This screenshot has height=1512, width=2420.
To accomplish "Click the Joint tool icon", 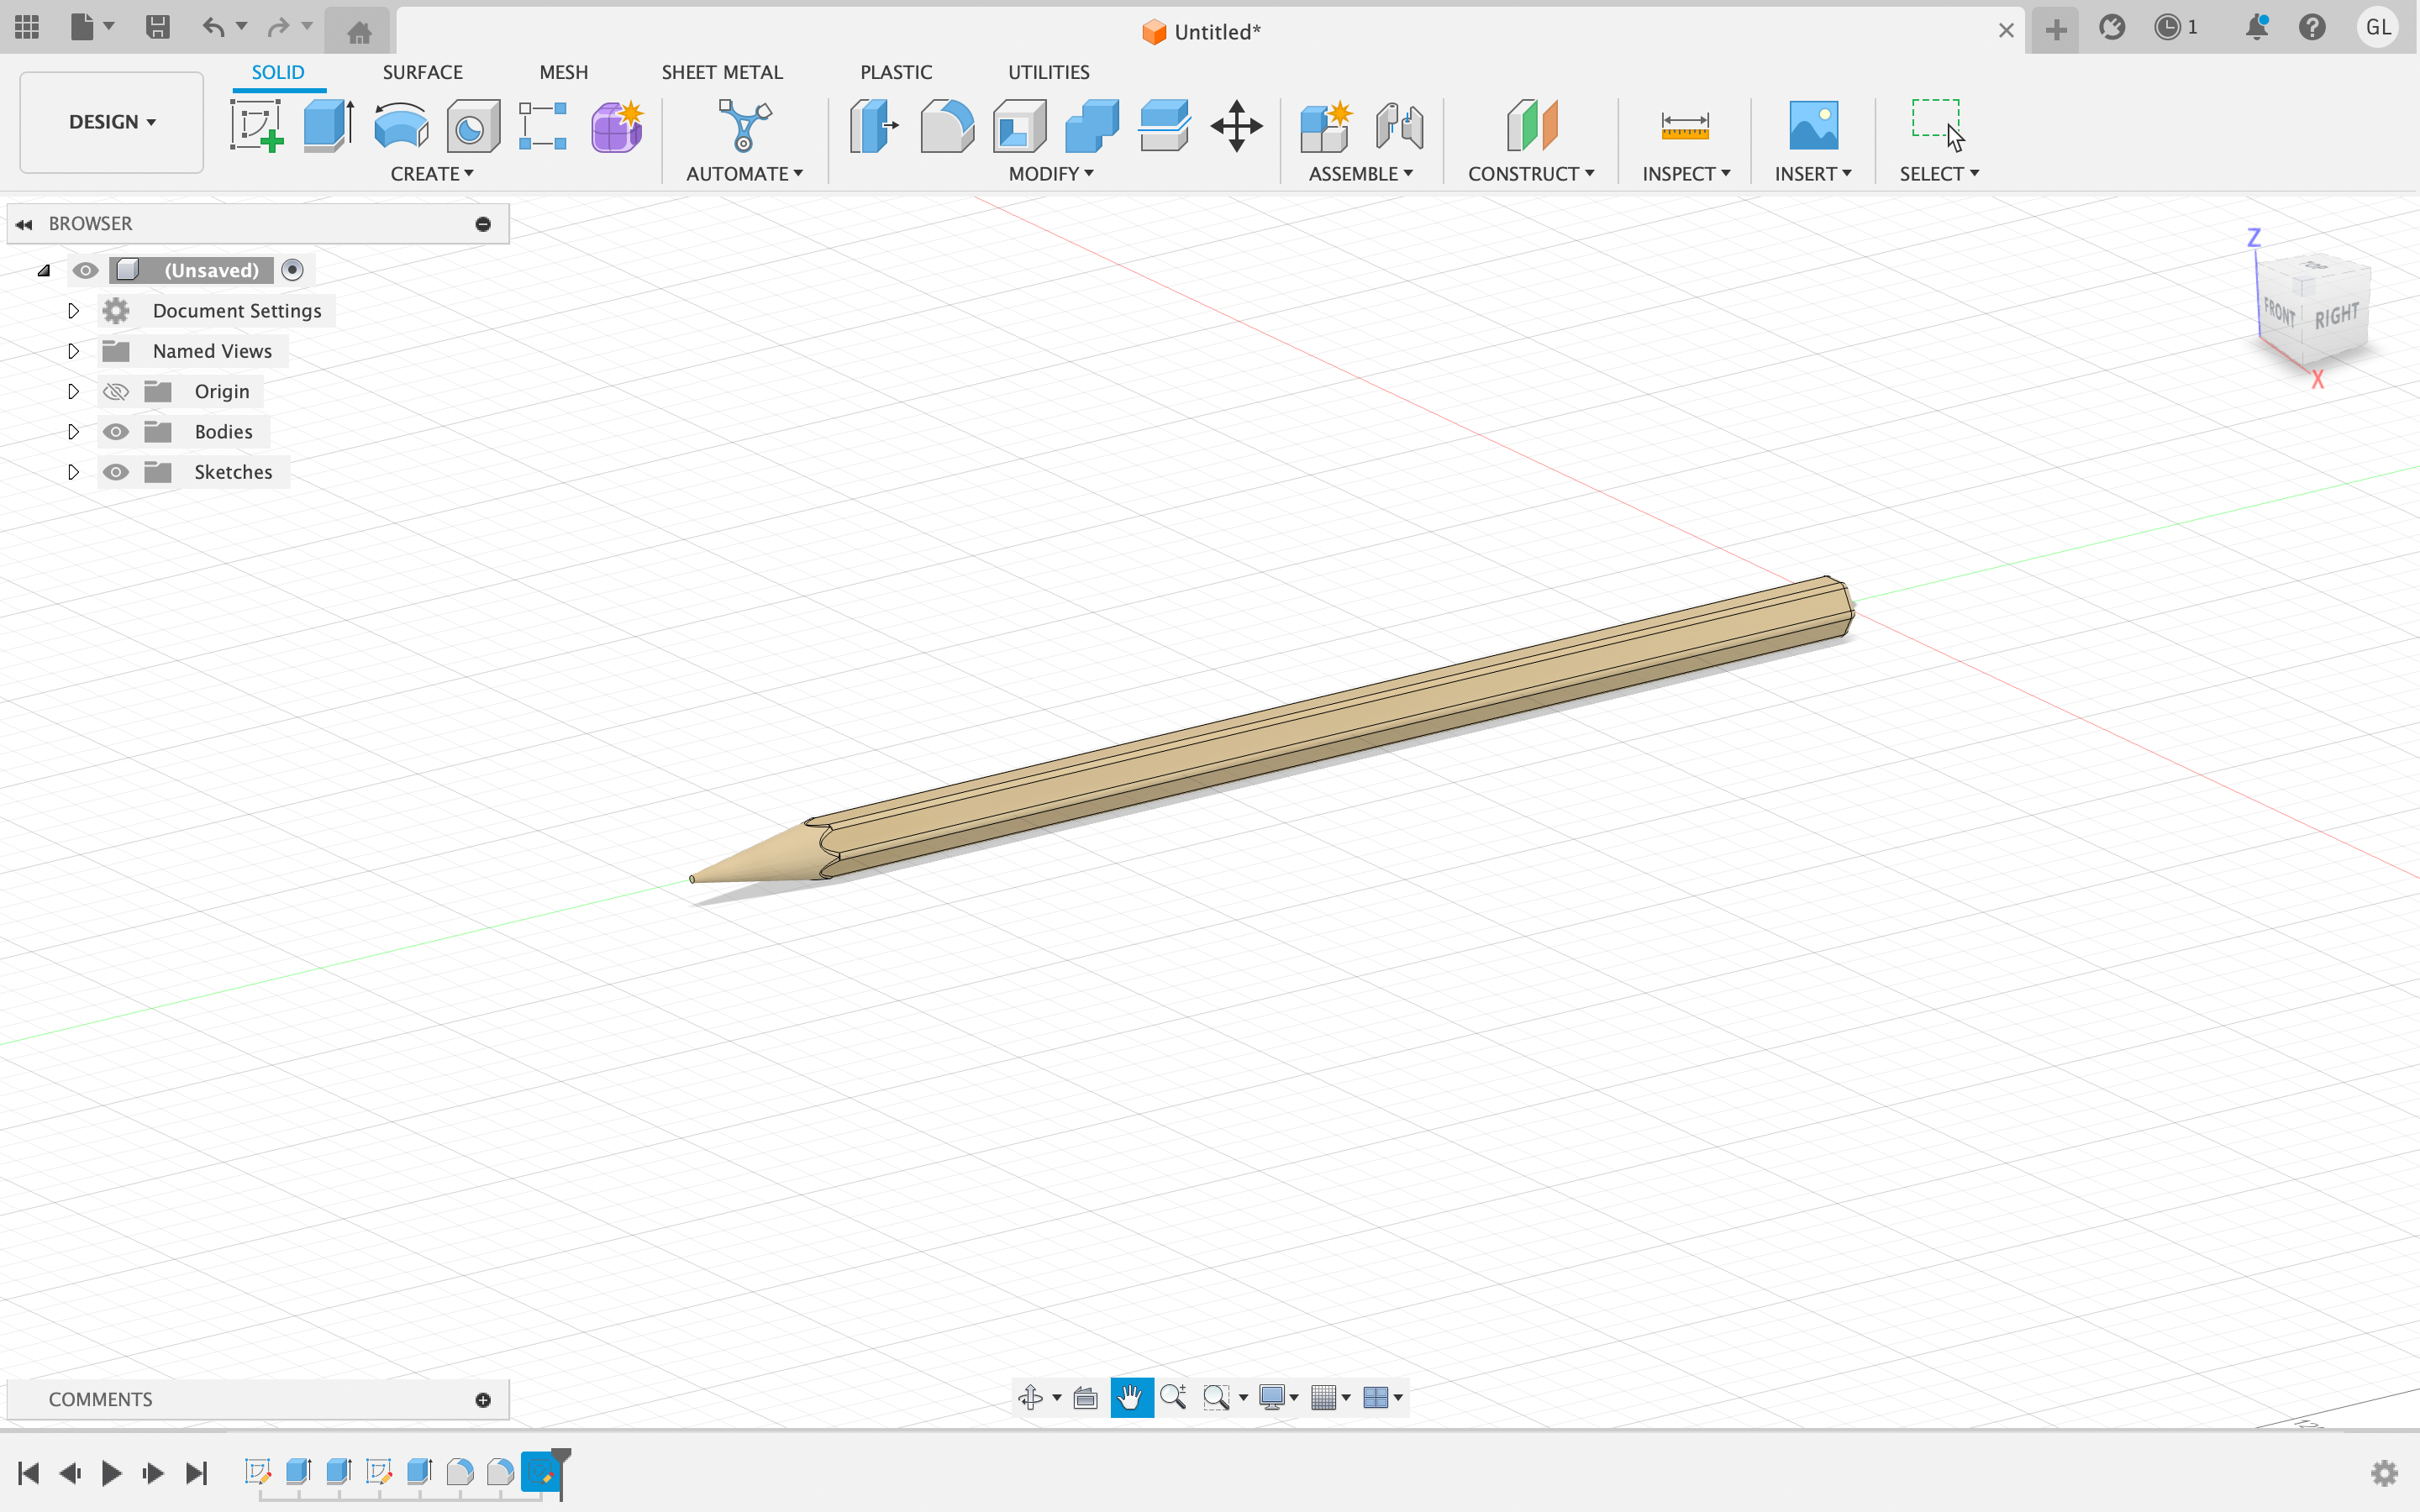I will pyautogui.click(x=1398, y=126).
